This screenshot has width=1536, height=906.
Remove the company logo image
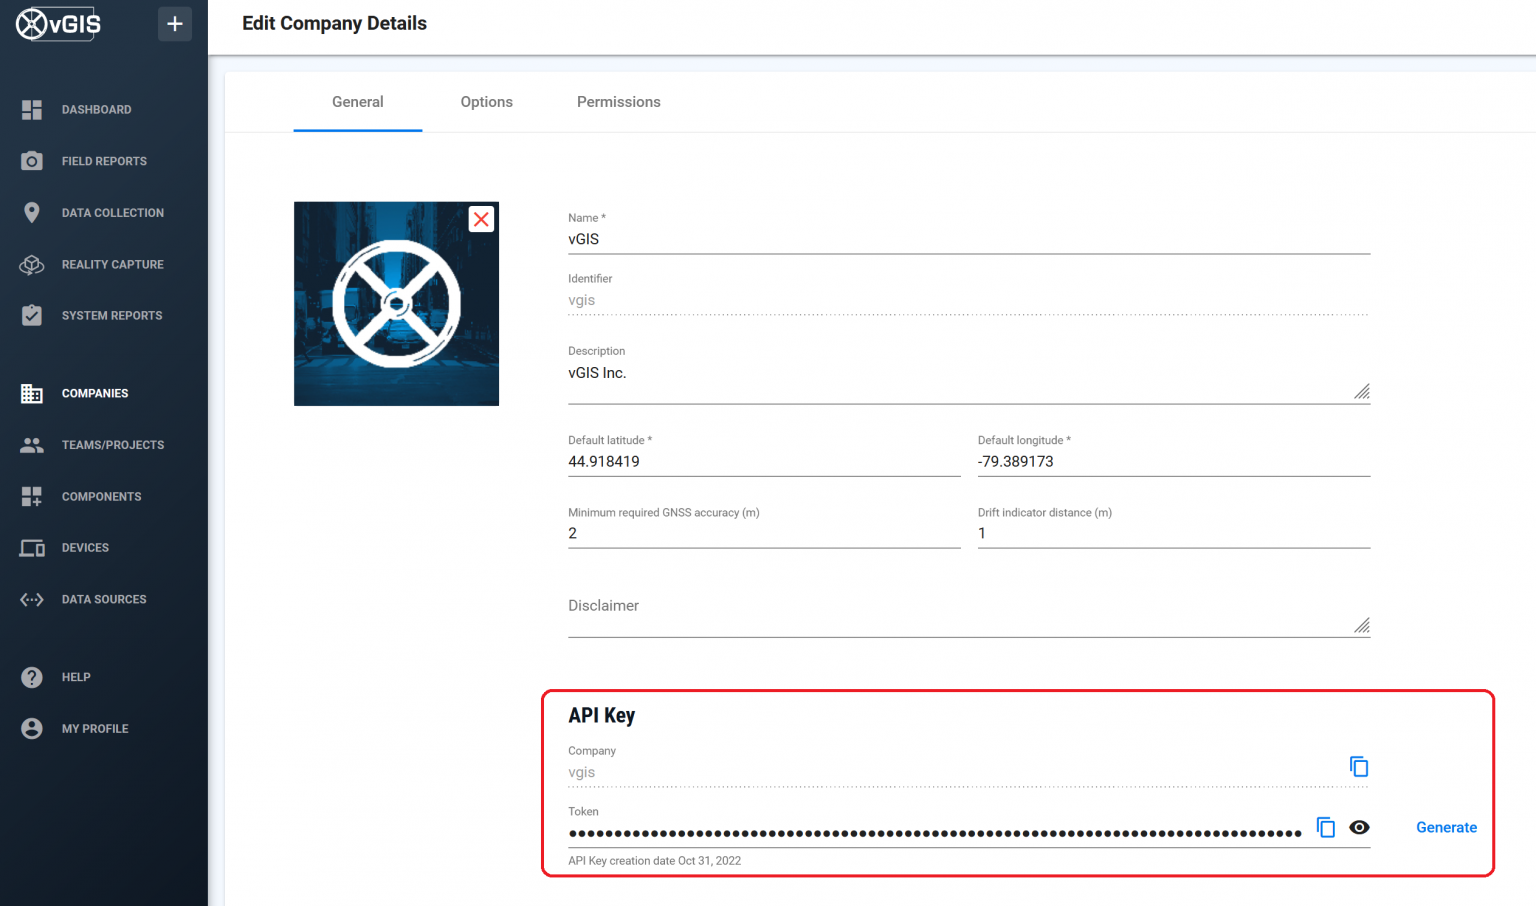coord(480,219)
